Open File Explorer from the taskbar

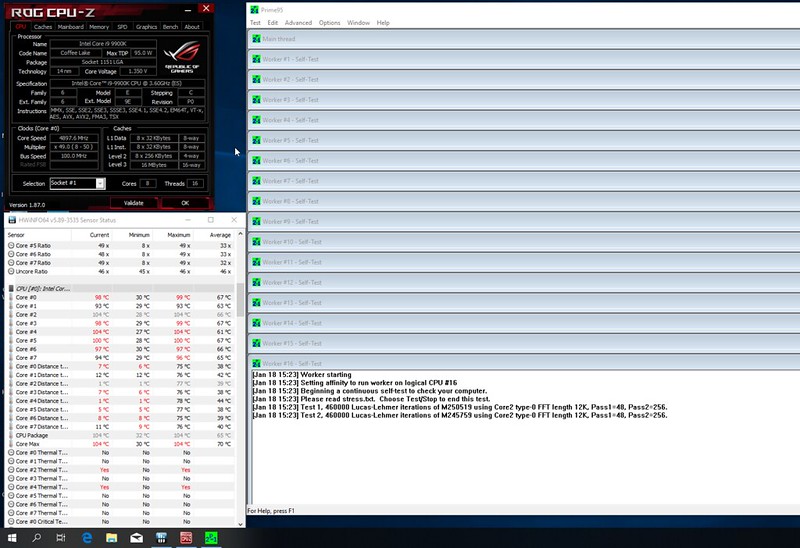point(110,538)
